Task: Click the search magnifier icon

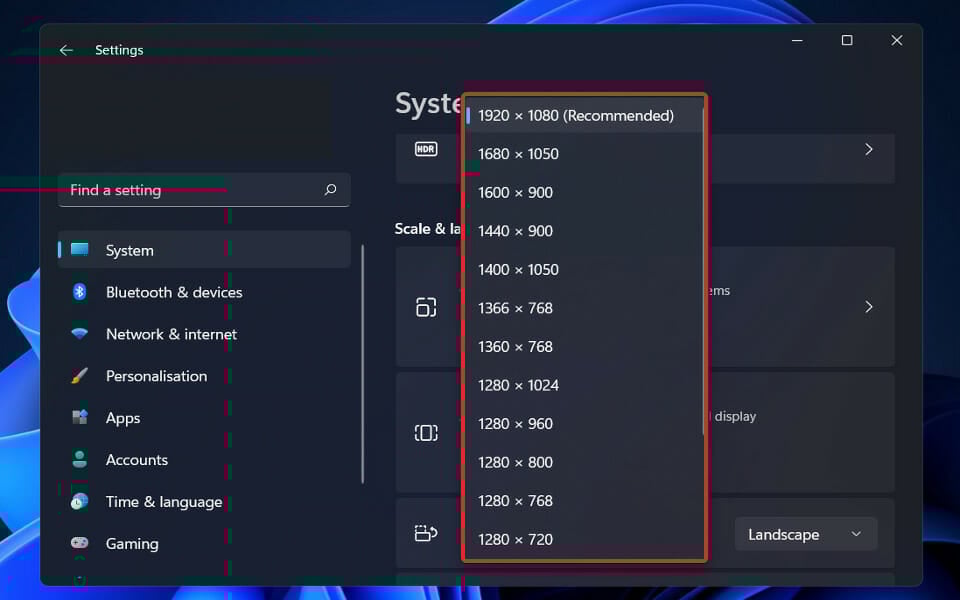Action: coord(331,190)
